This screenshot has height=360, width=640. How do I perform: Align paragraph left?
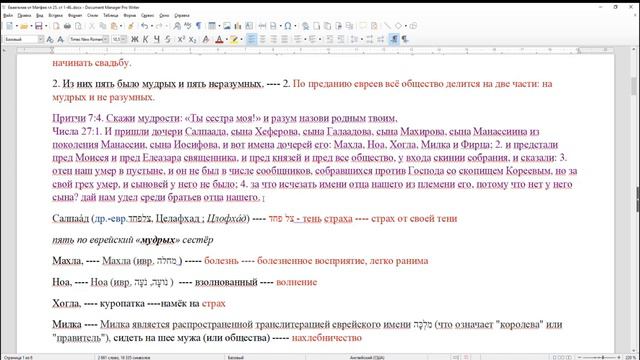click(x=251, y=39)
